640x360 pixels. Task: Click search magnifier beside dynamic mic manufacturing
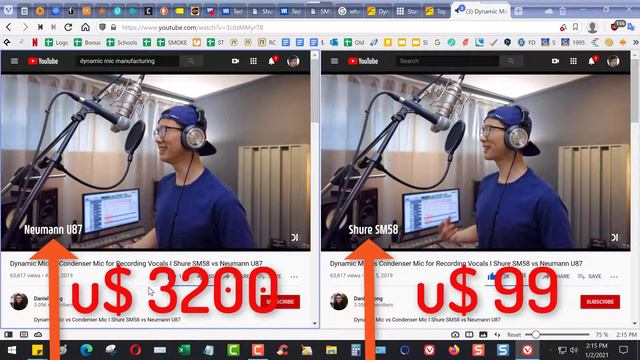click(191, 61)
